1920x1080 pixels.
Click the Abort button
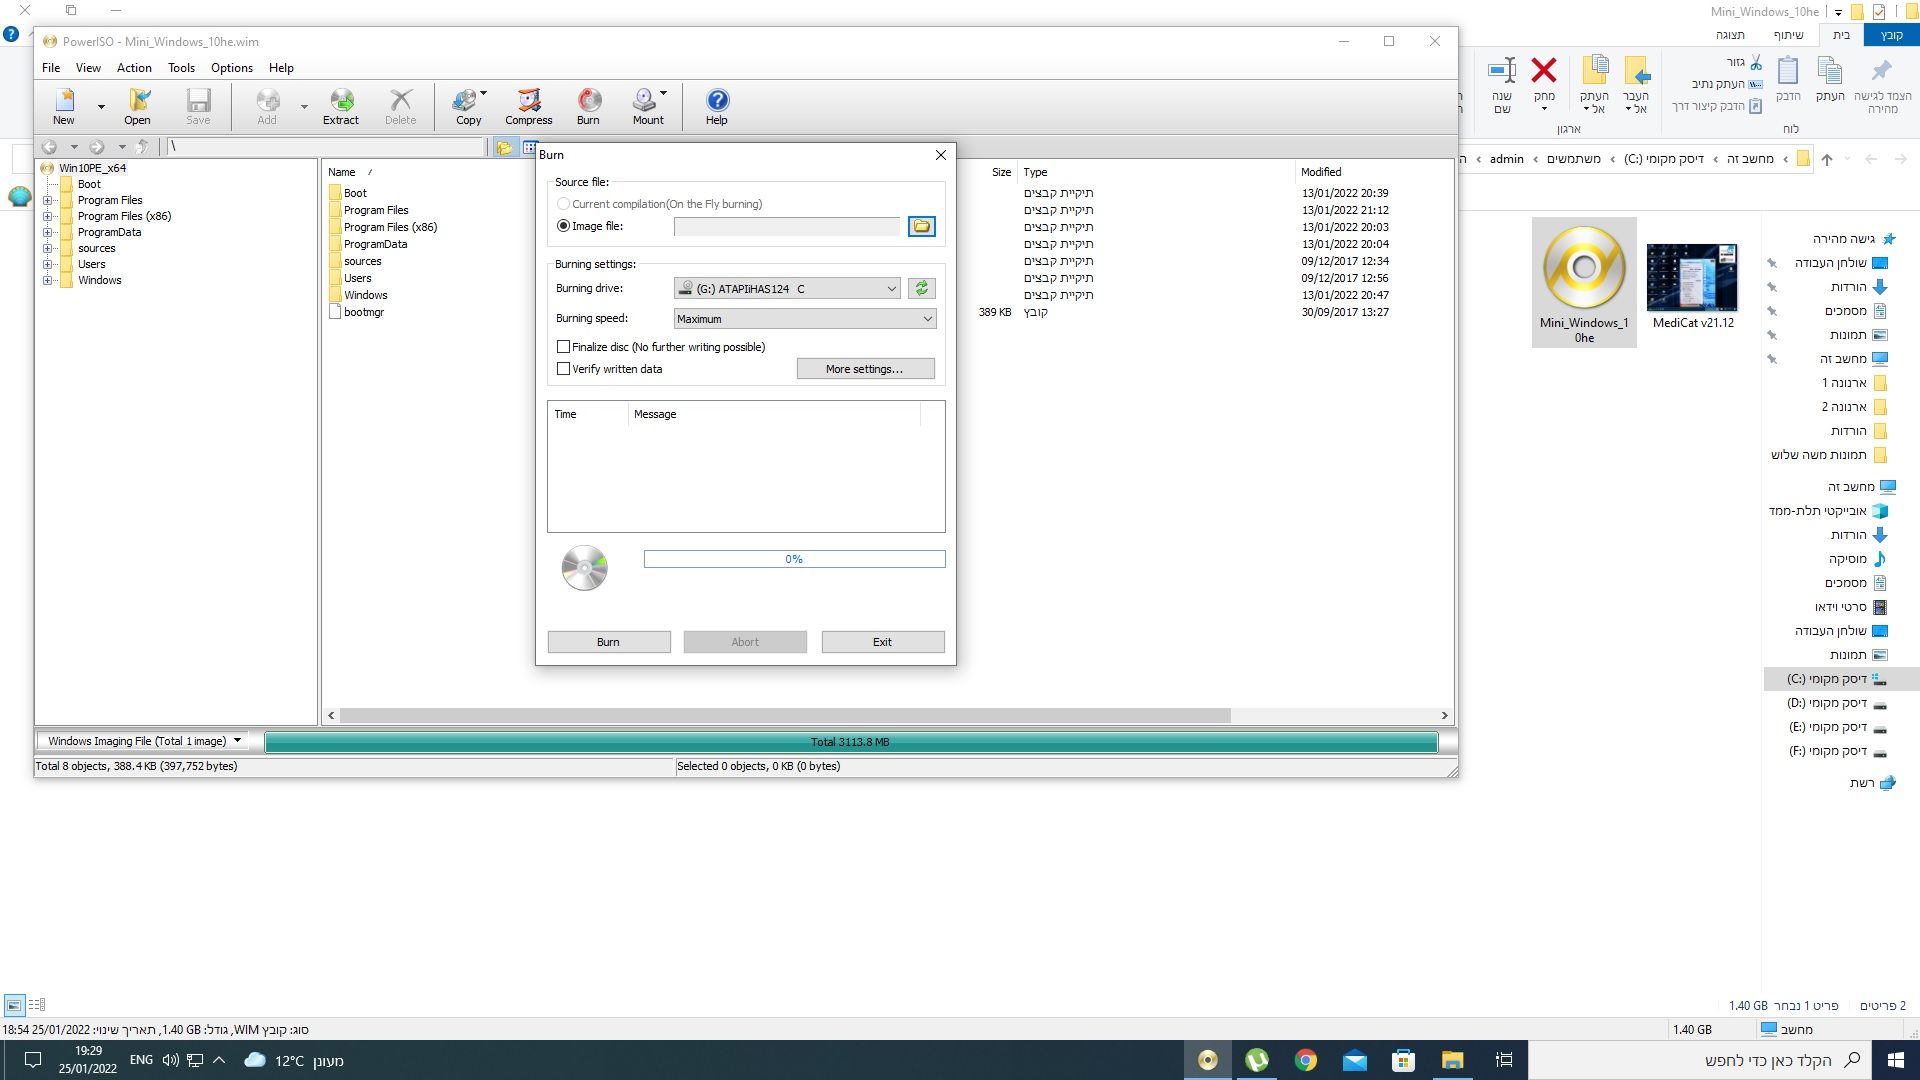tap(745, 642)
